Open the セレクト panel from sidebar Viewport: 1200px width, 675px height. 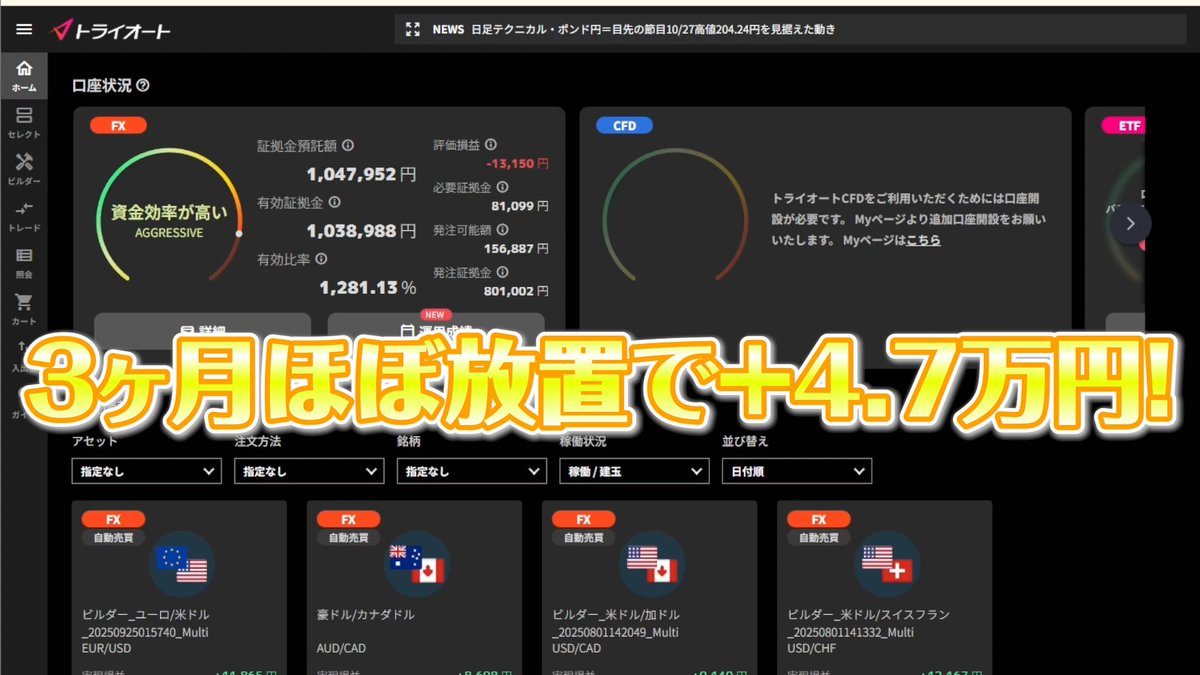[x=24, y=122]
